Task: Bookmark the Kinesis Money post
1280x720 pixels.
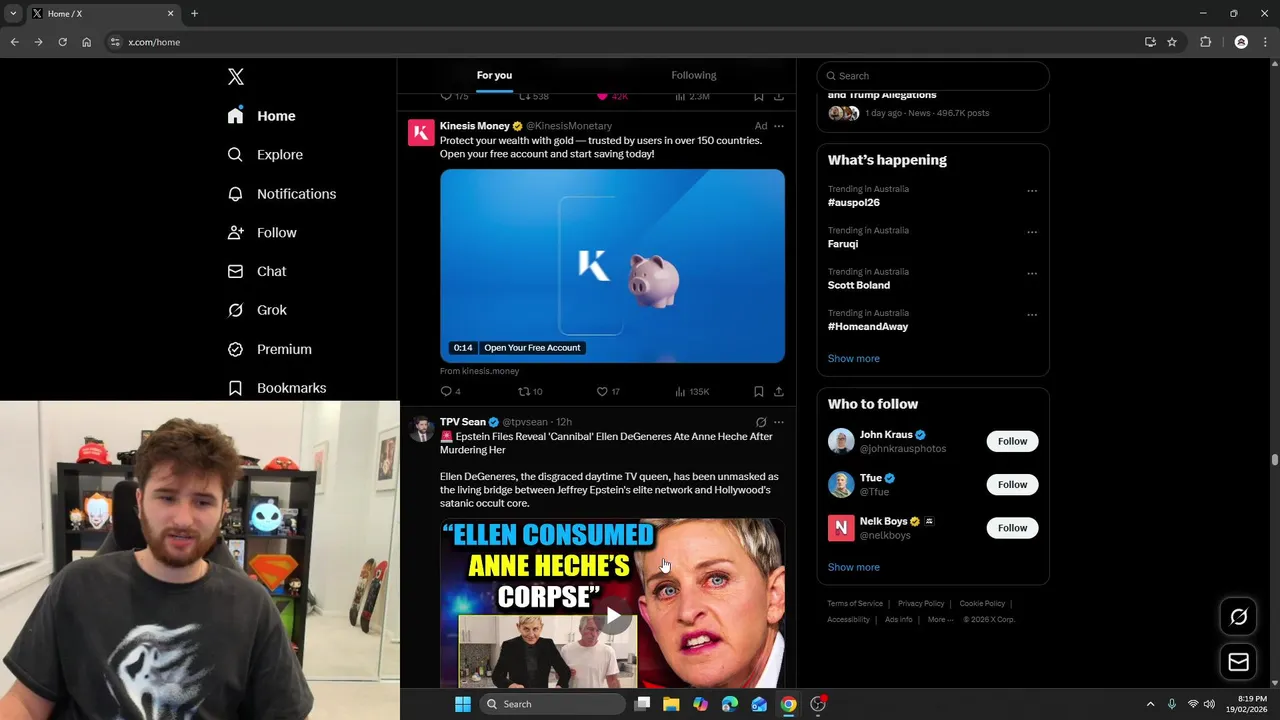Action: coord(759,392)
